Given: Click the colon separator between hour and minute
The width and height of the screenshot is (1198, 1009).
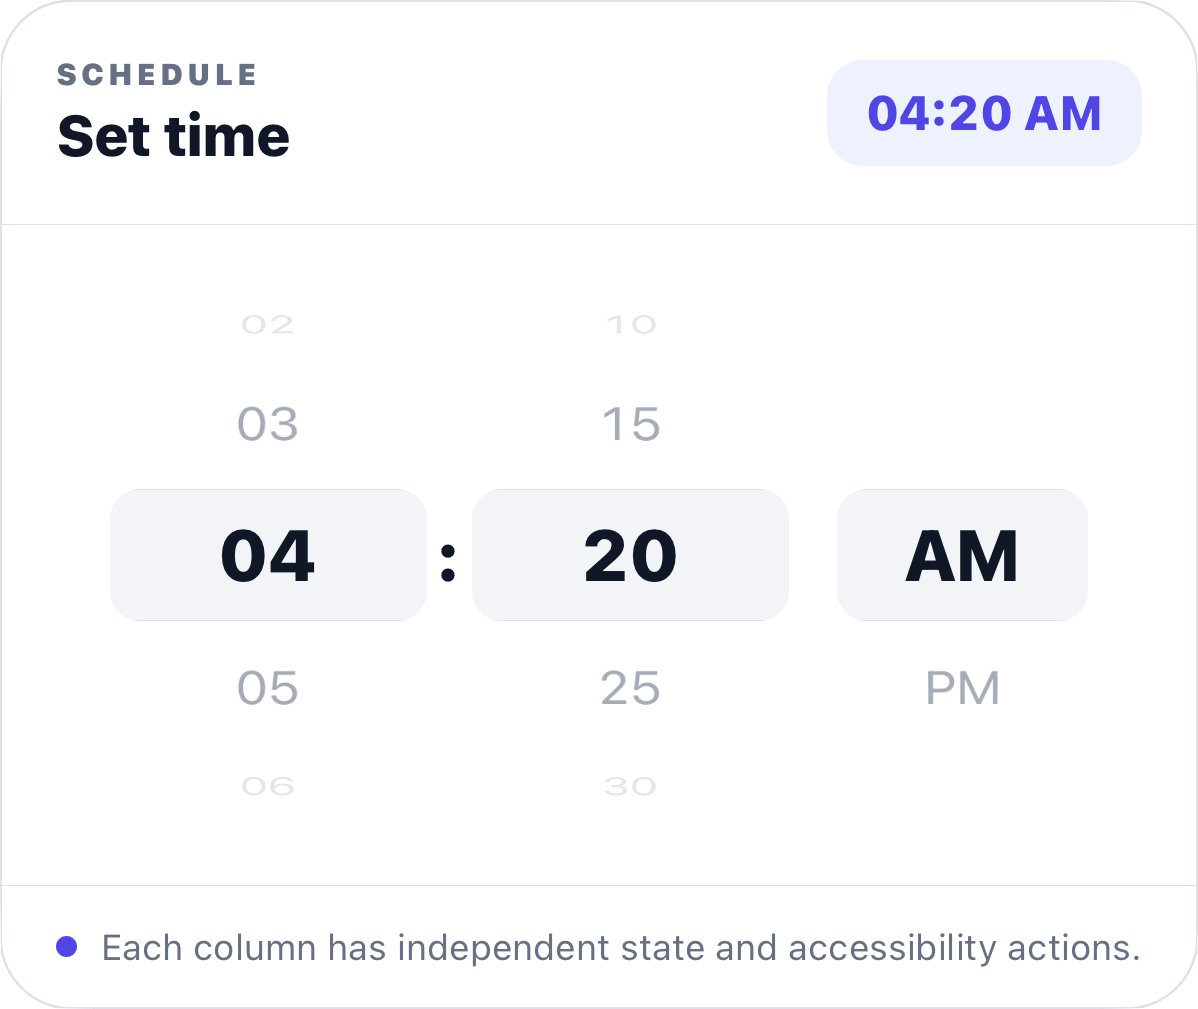Looking at the screenshot, I should [x=448, y=563].
